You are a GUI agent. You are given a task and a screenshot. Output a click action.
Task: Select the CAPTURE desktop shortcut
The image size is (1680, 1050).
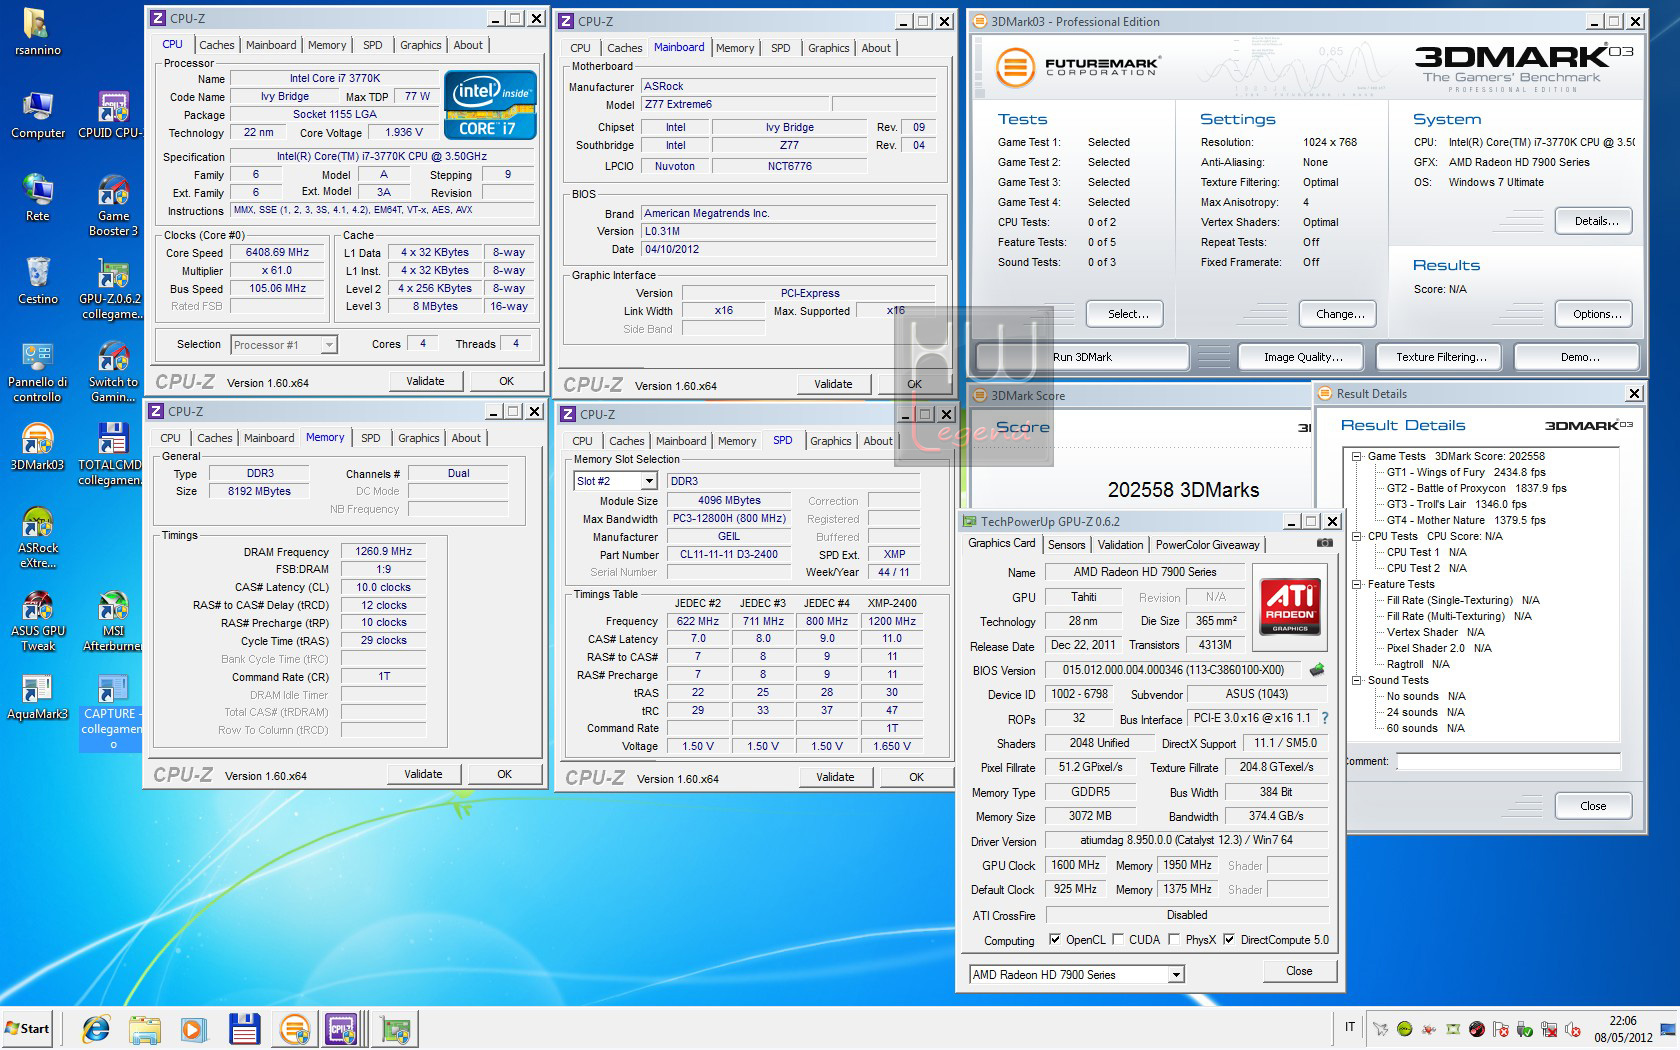[111, 712]
